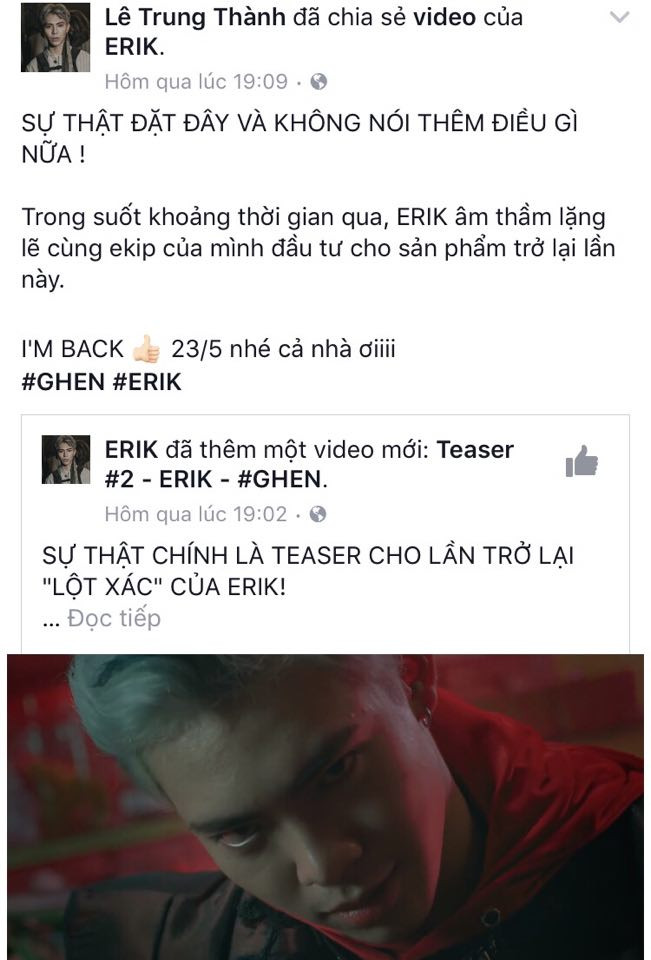Expand the post with Đọc tiếp

click(x=114, y=618)
